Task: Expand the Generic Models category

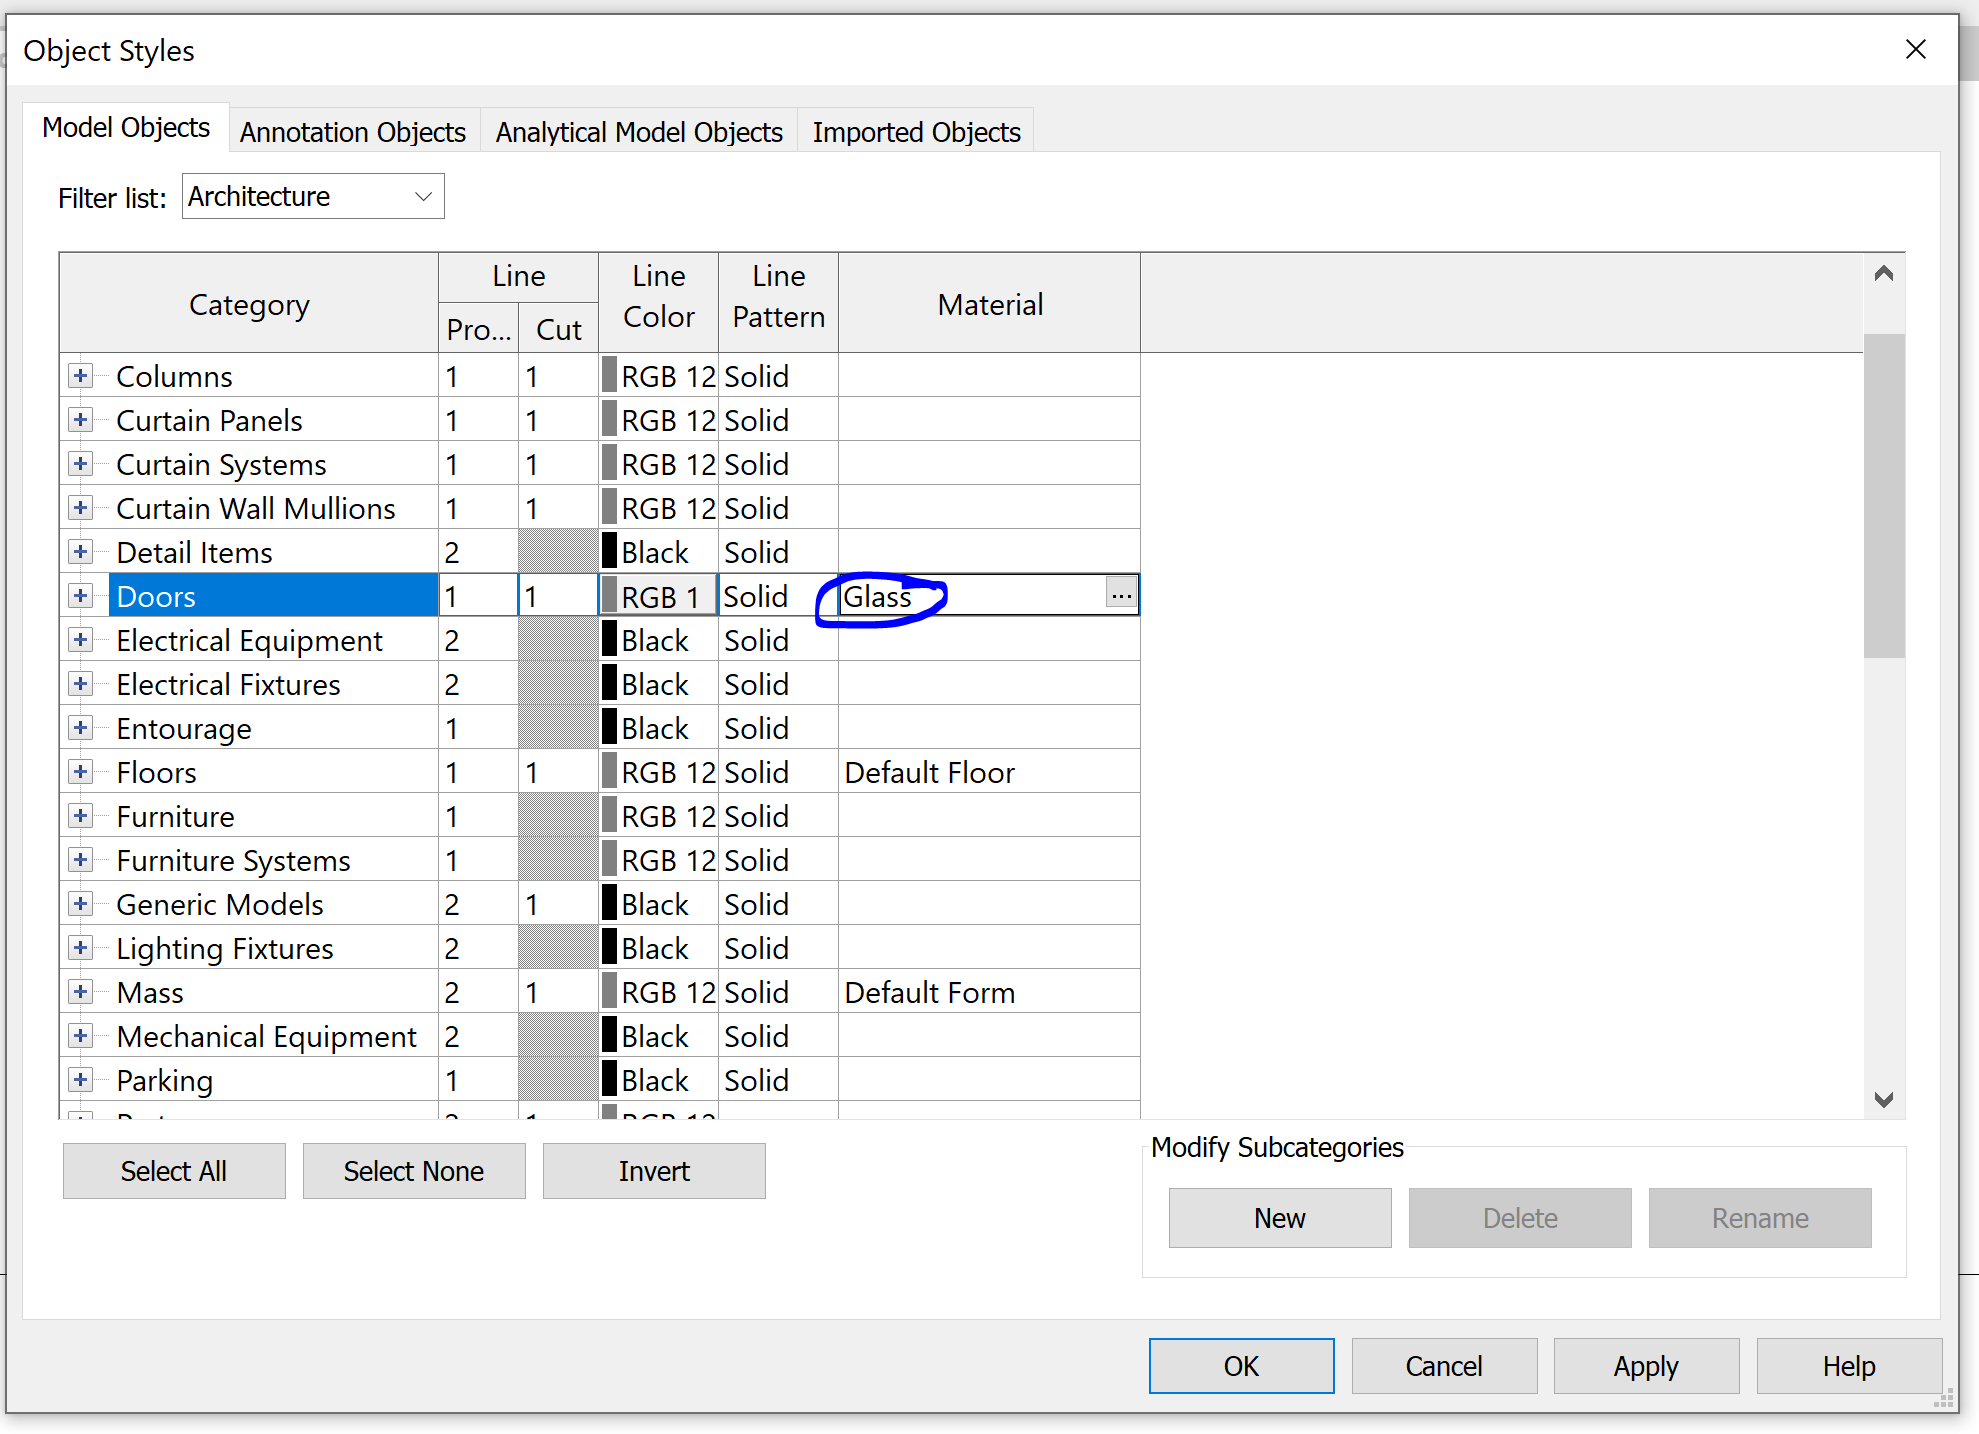Action: tap(81, 904)
